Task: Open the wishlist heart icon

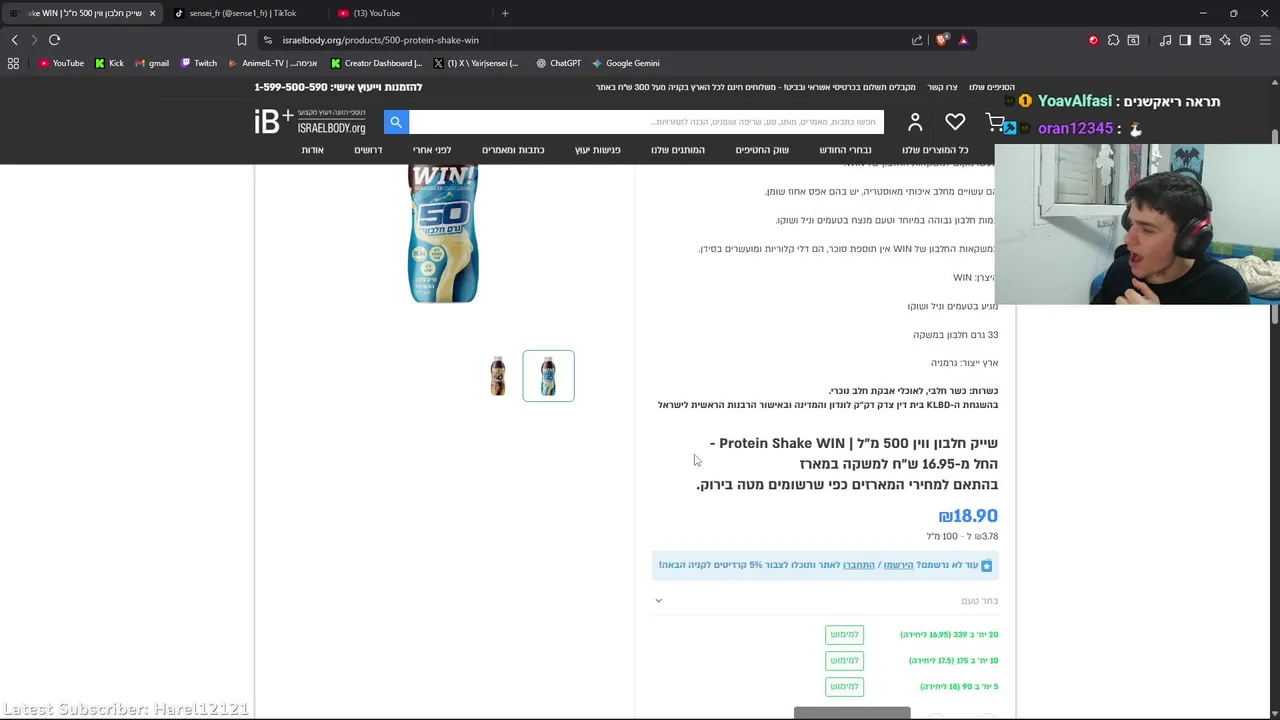Action: tap(955, 122)
